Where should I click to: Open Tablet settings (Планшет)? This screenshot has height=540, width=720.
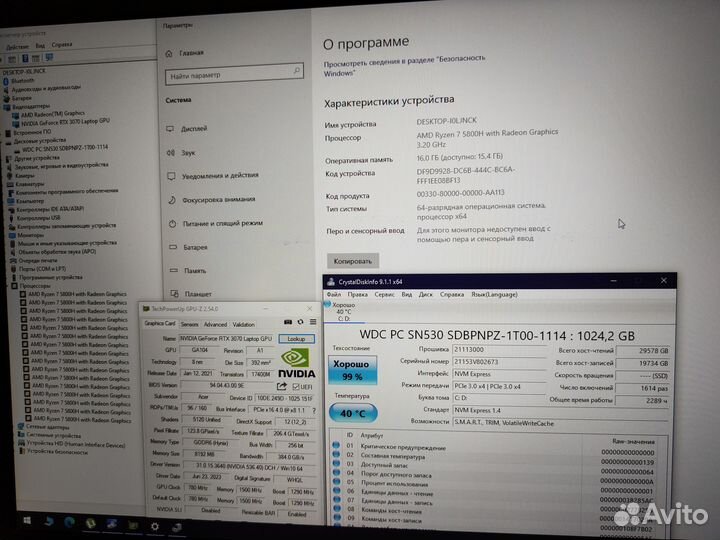tap(191, 293)
